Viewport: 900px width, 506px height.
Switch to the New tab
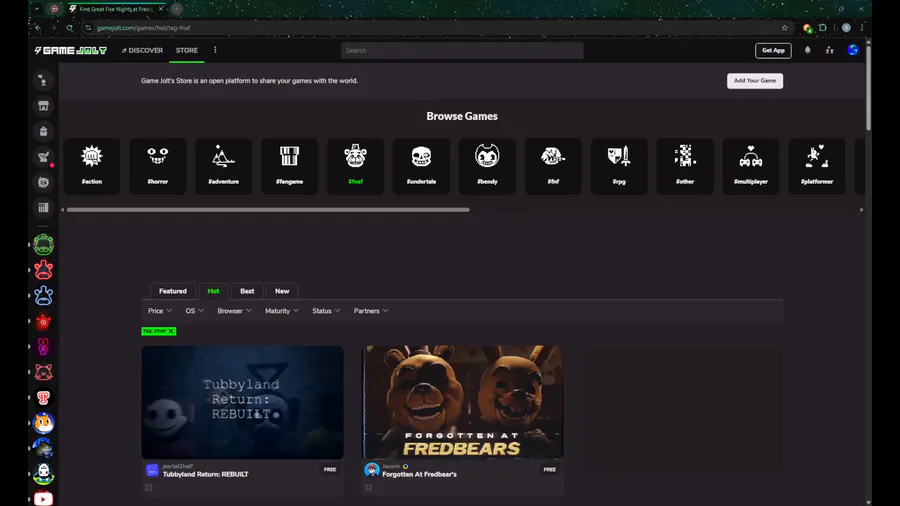coord(282,291)
